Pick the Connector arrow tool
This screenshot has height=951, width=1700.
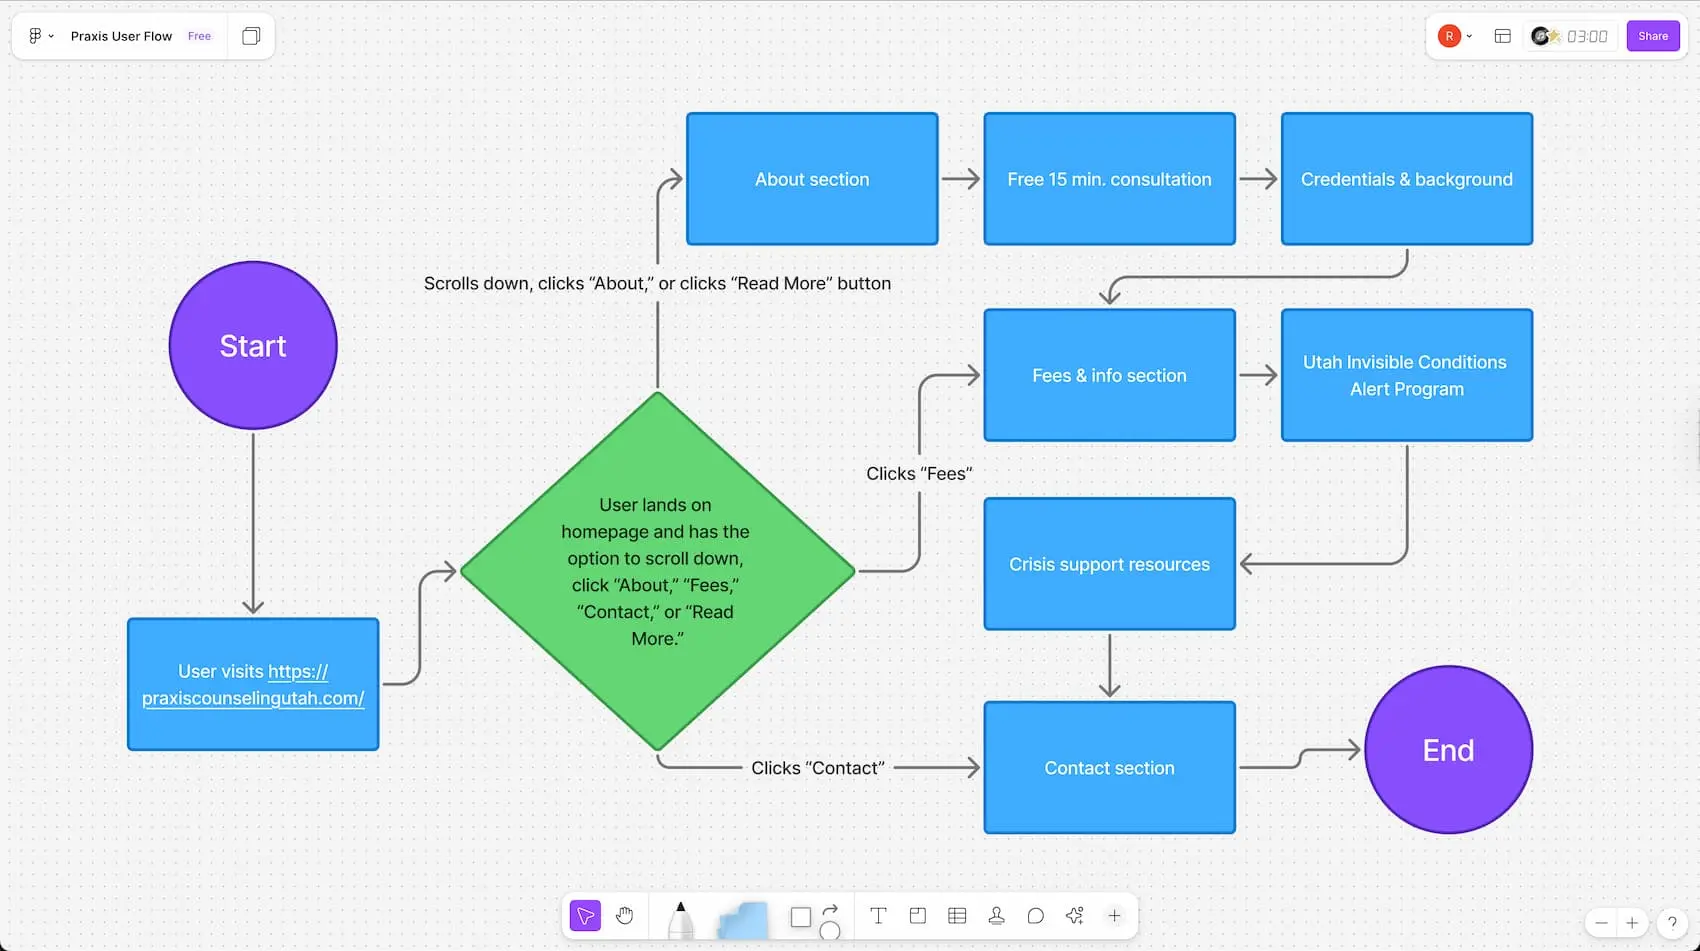[x=831, y=915]
